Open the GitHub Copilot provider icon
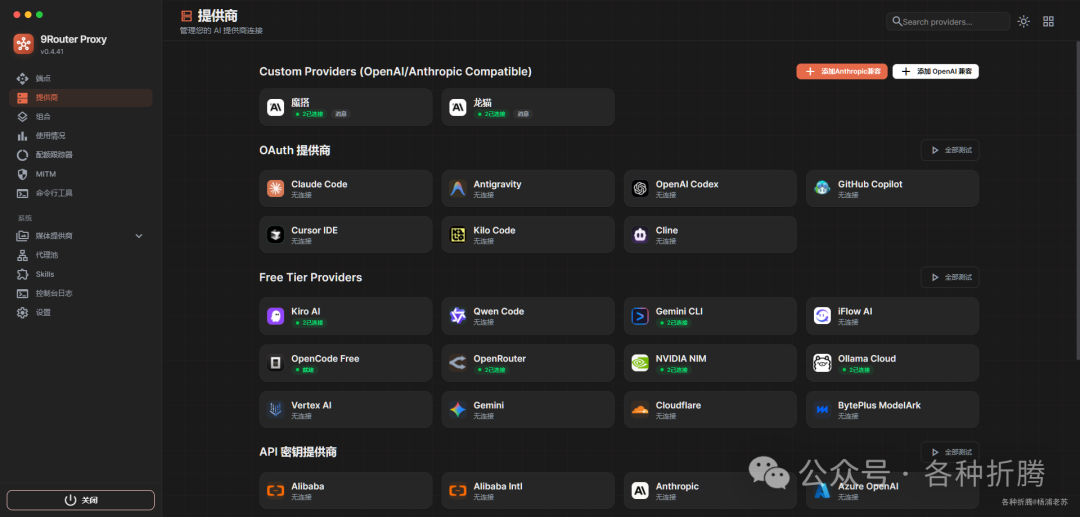1080x517 pixels. coord(822,189)
